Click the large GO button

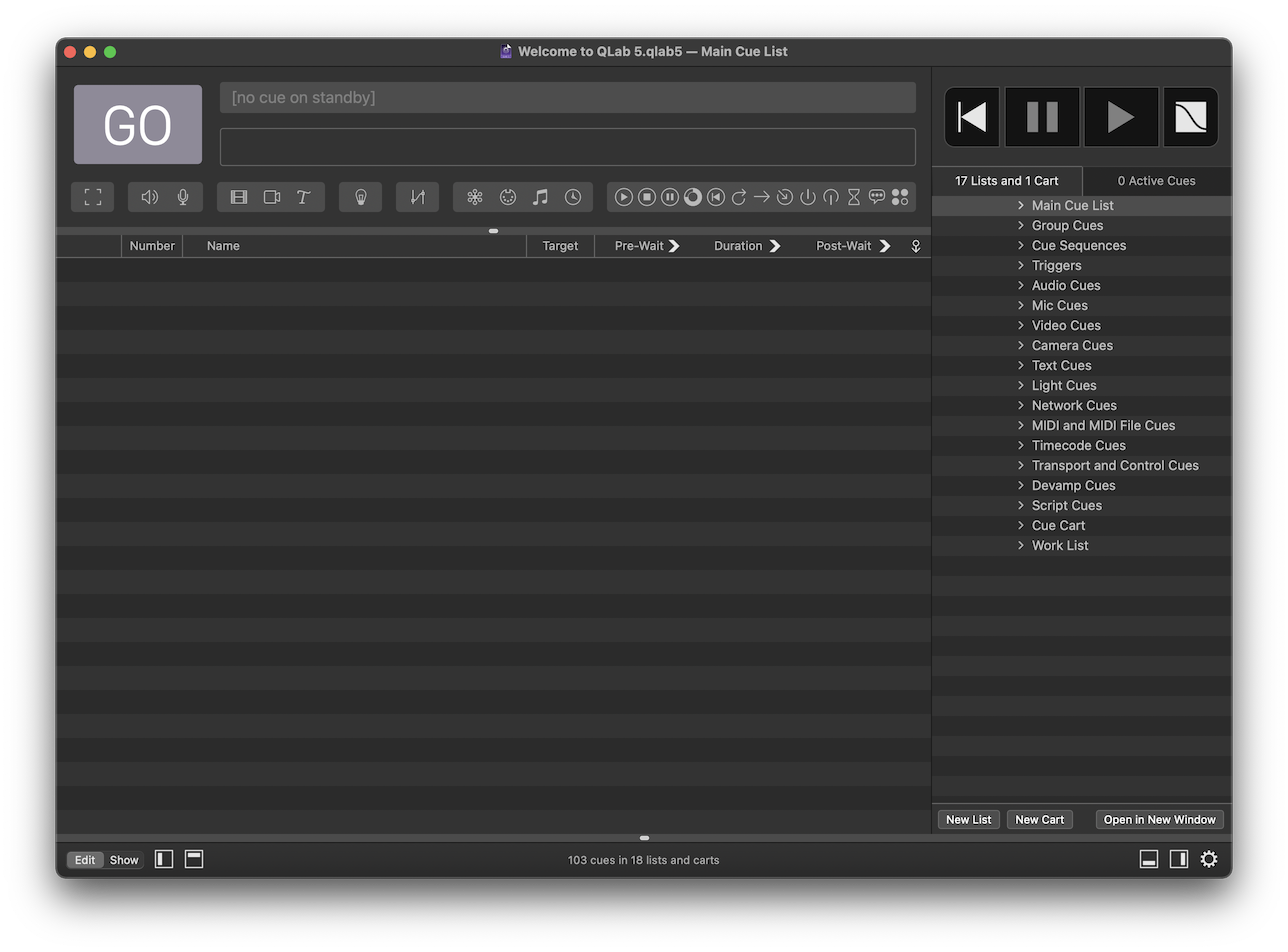coord(137,123)
